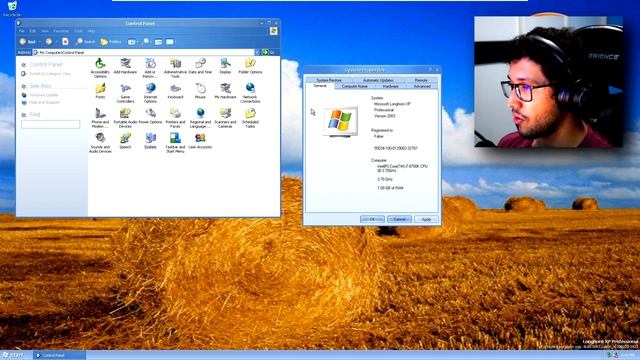This screenshot has height=360, width=640.
Task: Open the Help and Support link
Action: 44,102
